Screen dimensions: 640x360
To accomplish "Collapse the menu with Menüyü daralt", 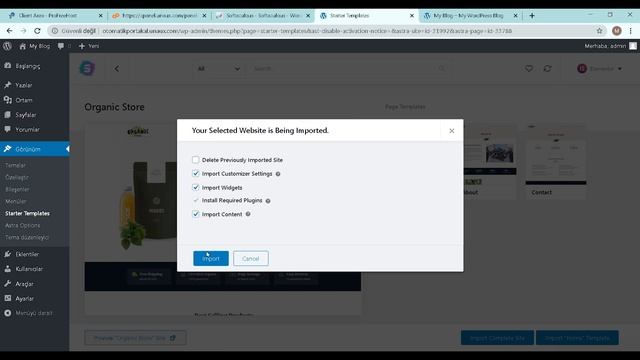I will [34, 313].
